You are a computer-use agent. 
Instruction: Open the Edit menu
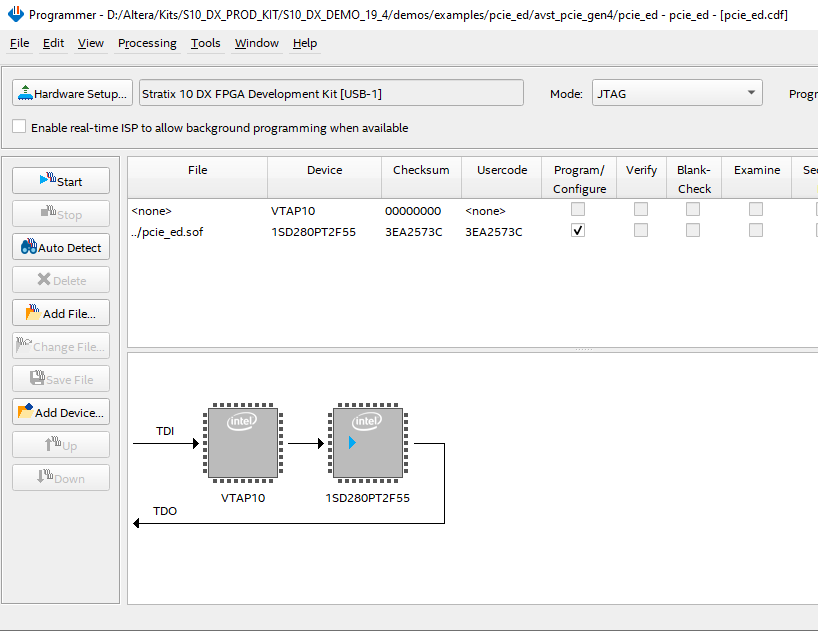(53, 43)
